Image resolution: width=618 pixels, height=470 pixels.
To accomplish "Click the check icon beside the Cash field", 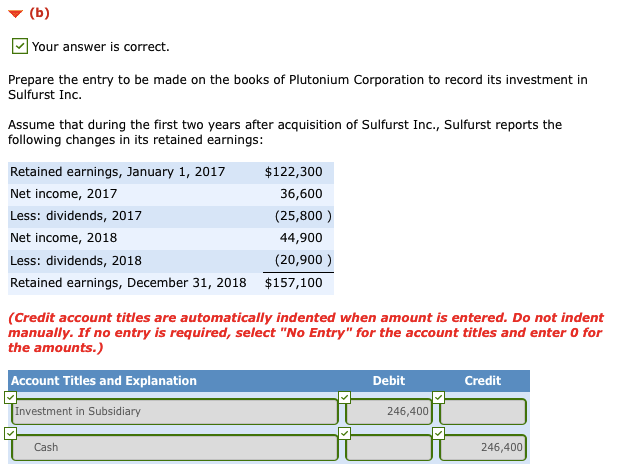I will 9,434.
